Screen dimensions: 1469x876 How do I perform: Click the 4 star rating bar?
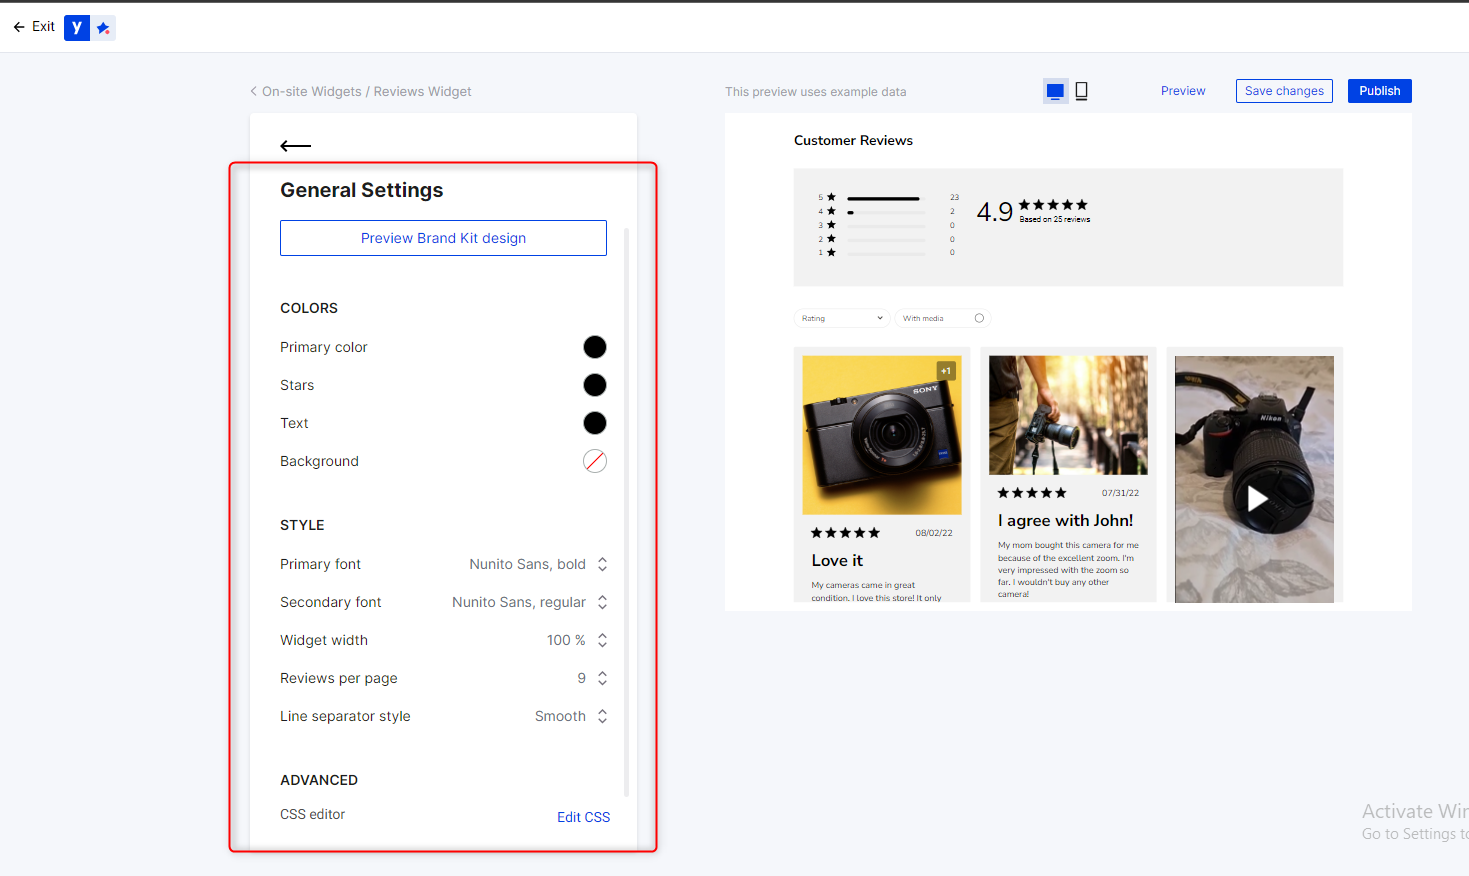click(886, 212)
